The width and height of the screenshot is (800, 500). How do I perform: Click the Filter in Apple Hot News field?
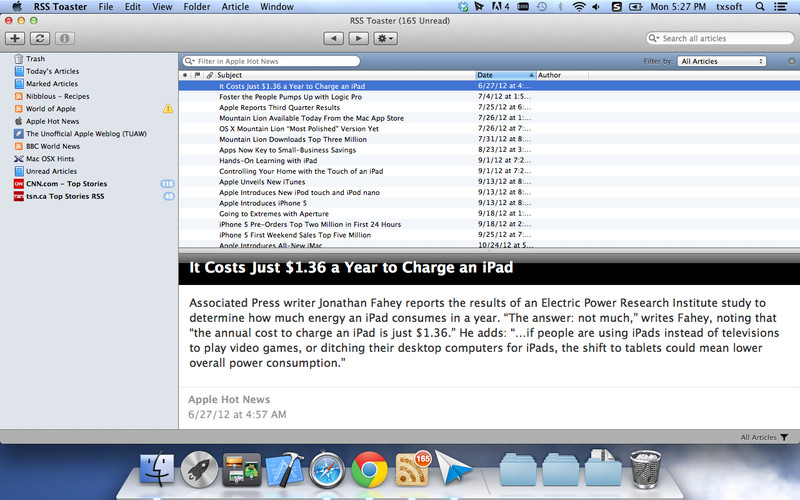[271, 61]
